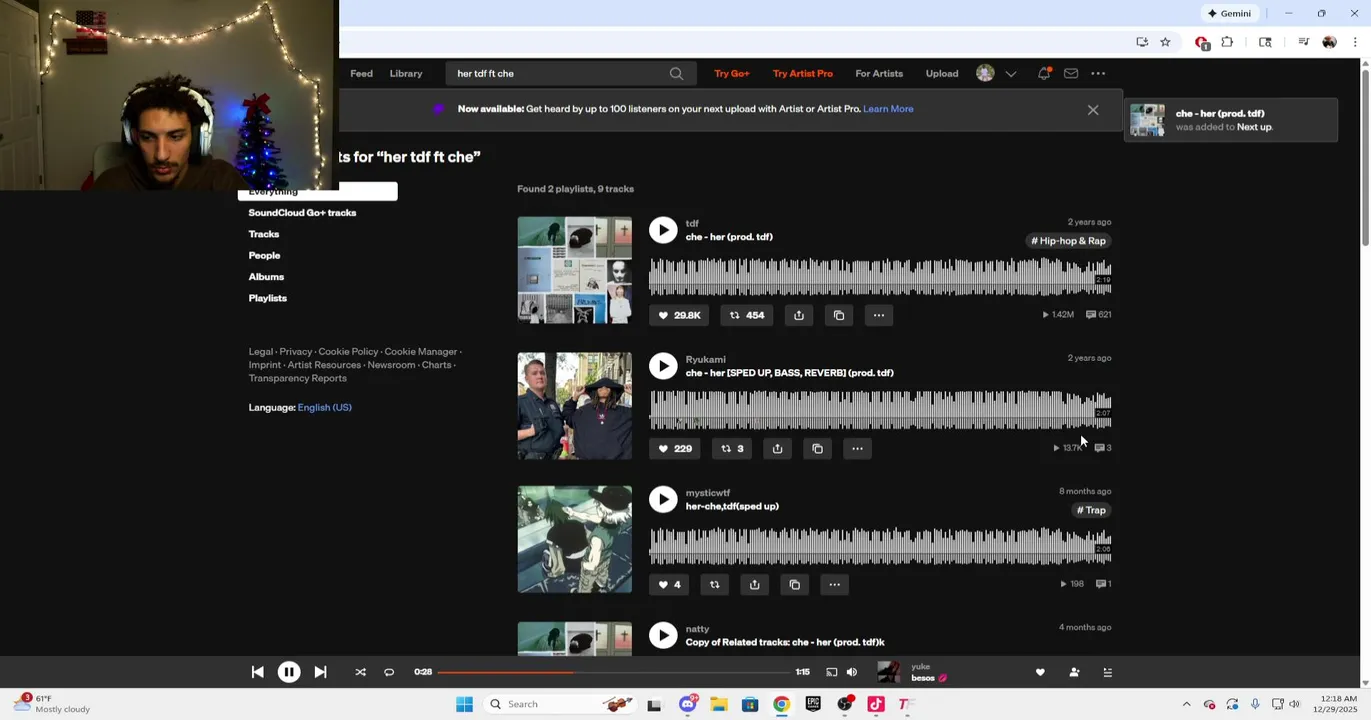Follow the artist yuke from player bar

click(x=1074, y=672)
